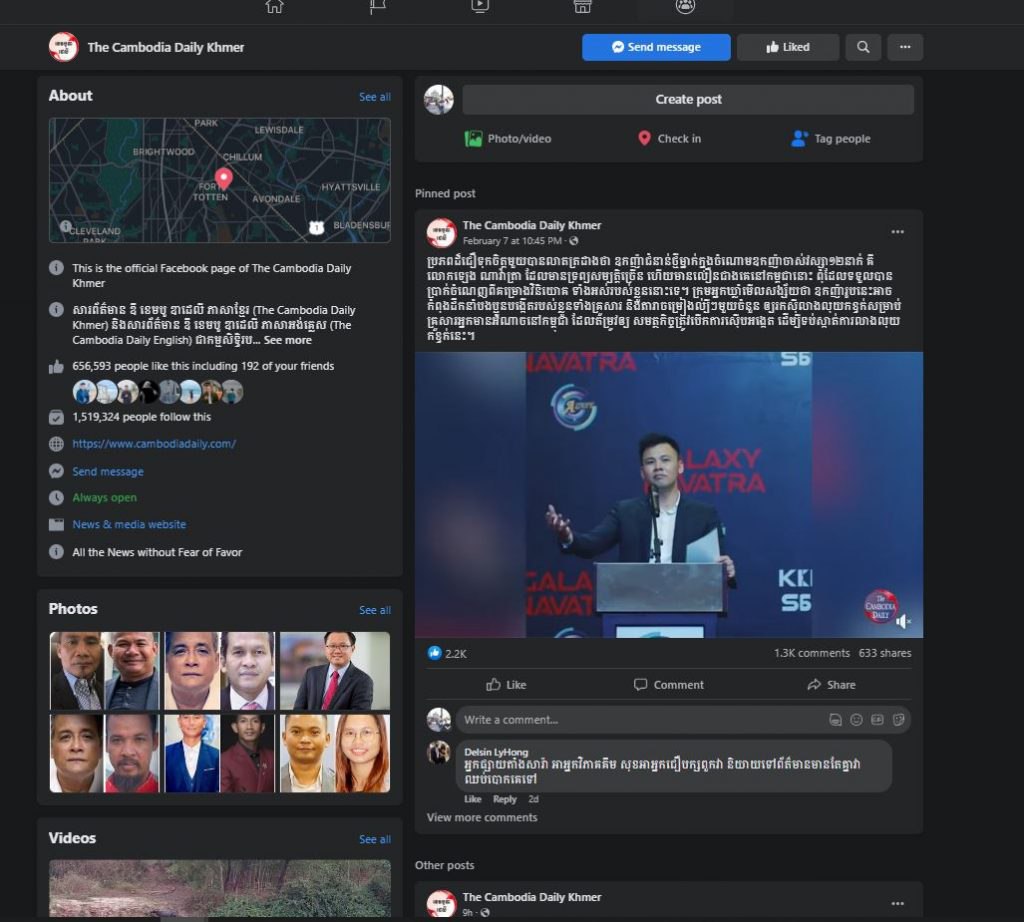Open the Watch video icon in top bar
1024x922 pixels.
[x=480, y=6]
